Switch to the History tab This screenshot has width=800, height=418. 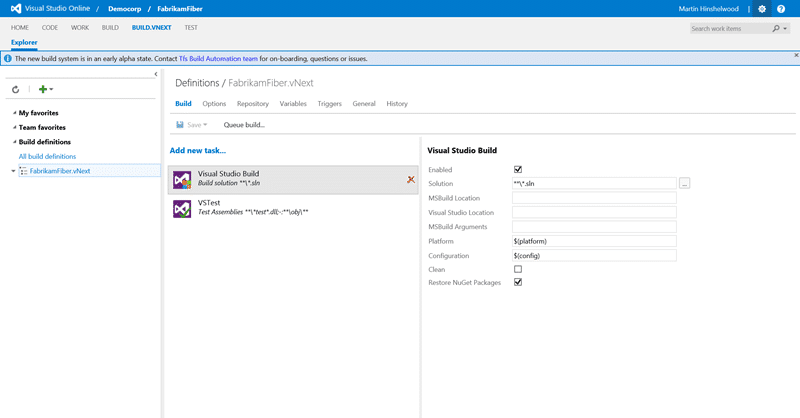tap(397, 104)
